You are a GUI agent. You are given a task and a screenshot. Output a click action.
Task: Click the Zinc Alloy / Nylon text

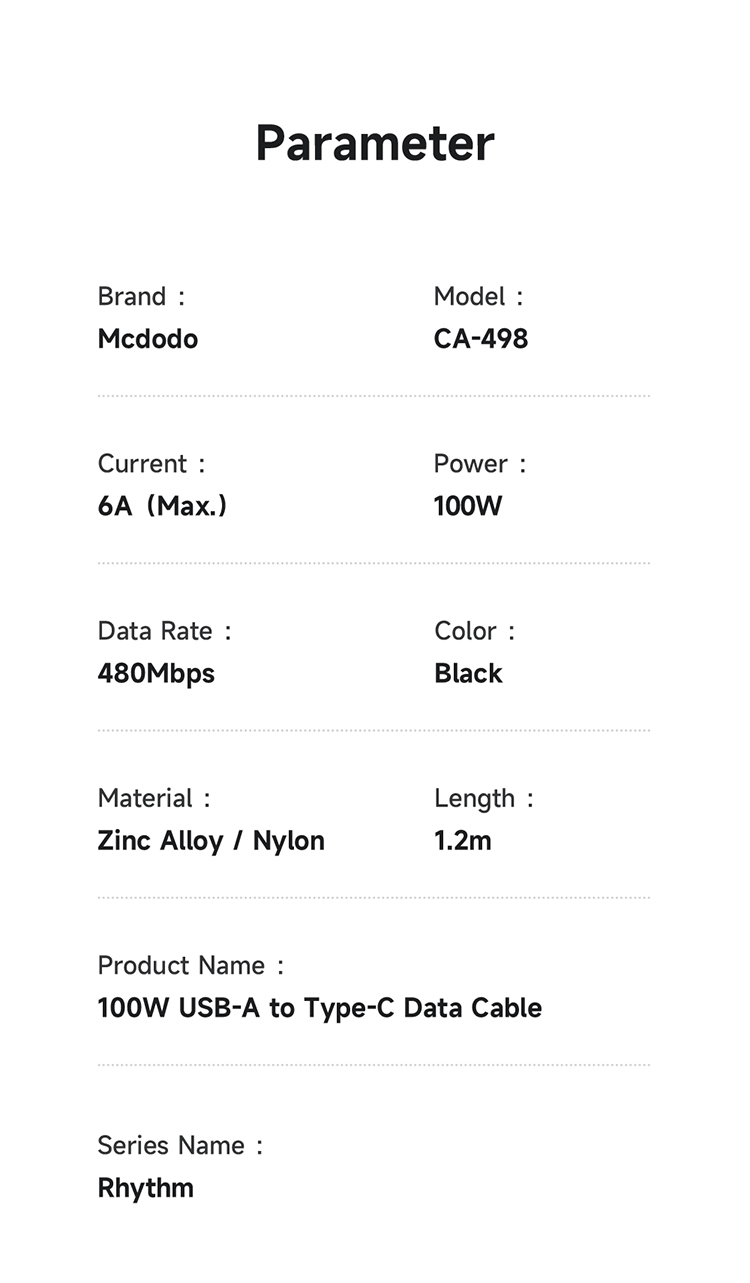(x=211, y=840)
